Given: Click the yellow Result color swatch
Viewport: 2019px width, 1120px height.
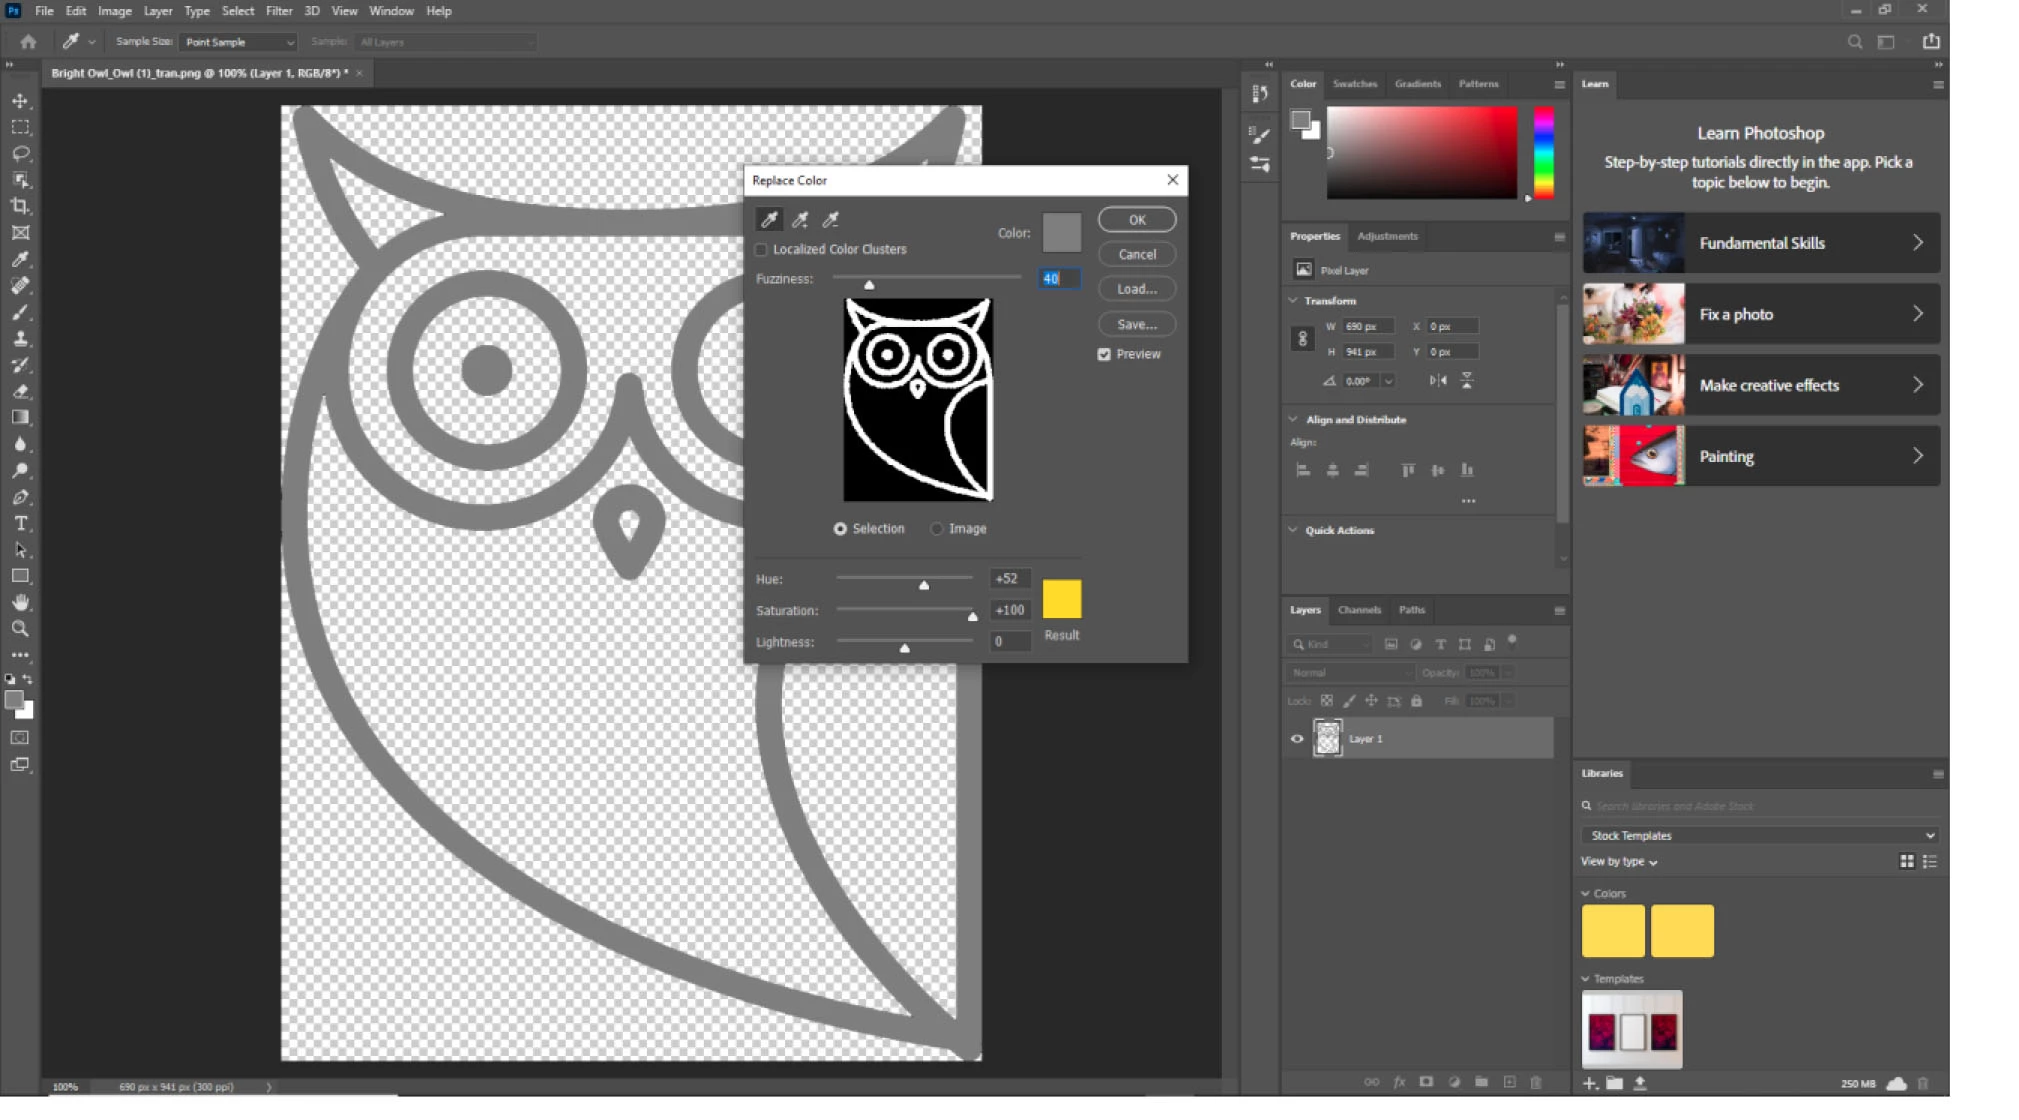Looking at the screenshot, I should 1061,599.
